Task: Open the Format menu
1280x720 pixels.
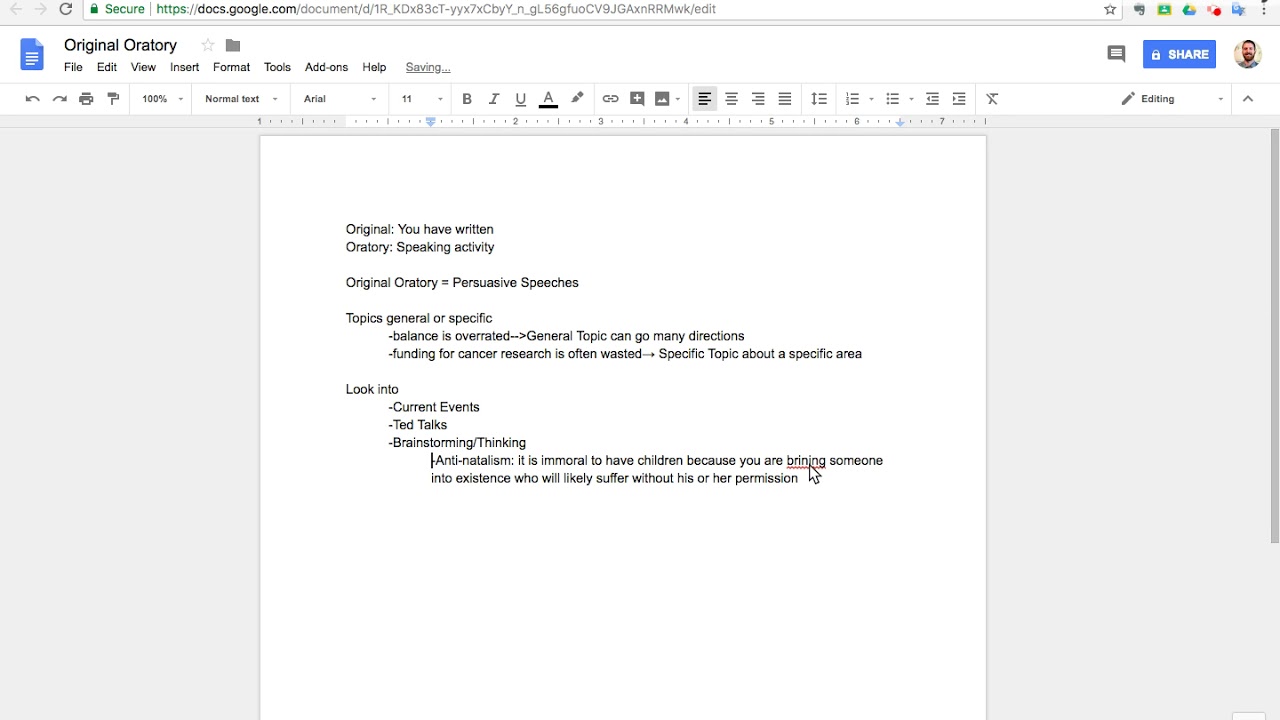Action: coord(231,67)
